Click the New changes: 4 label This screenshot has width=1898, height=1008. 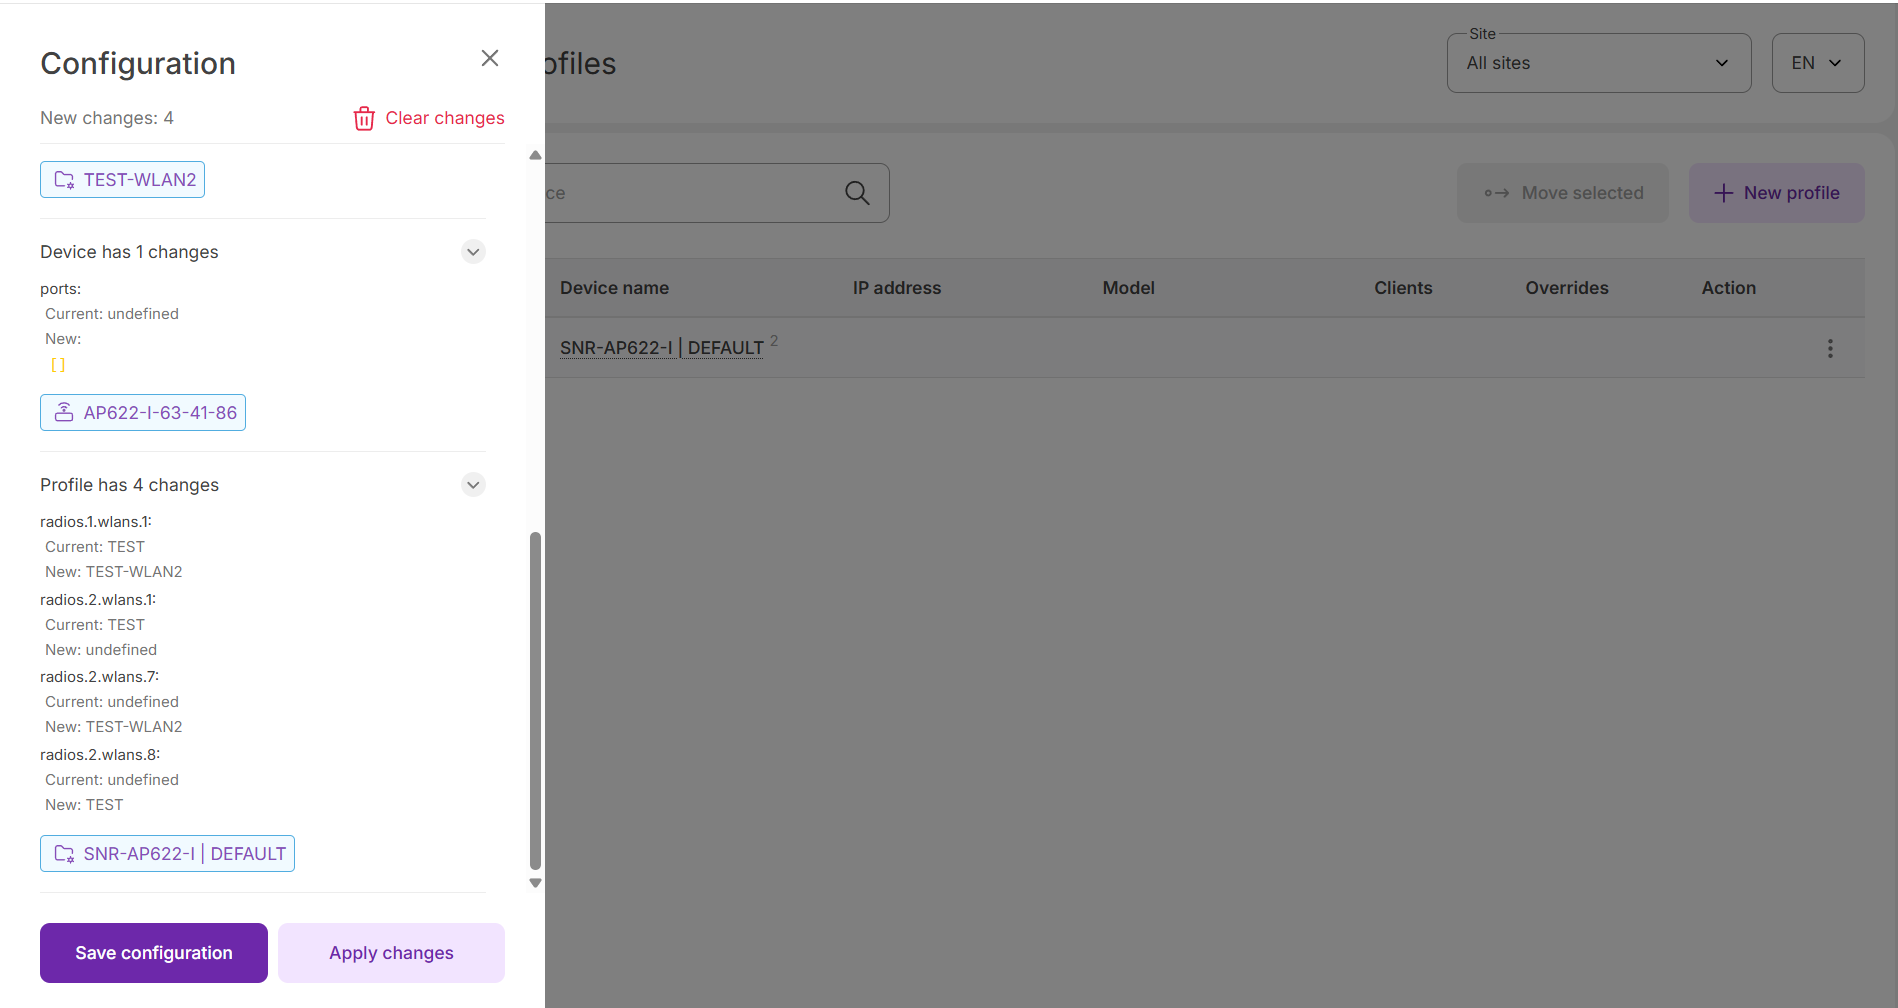107,118
